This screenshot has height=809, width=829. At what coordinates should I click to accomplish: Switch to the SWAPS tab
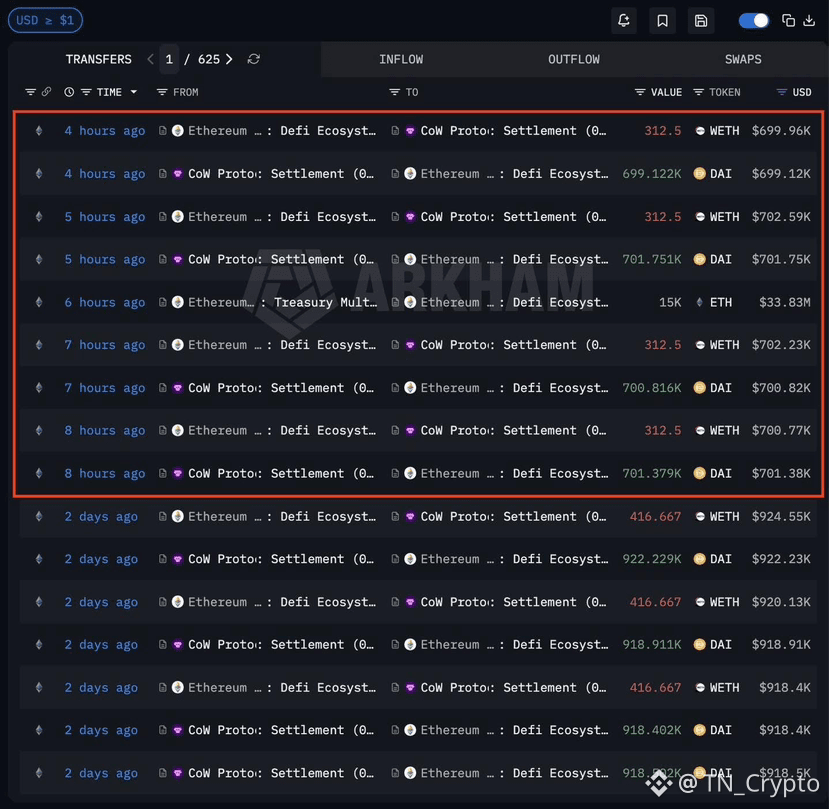[743, 59]
